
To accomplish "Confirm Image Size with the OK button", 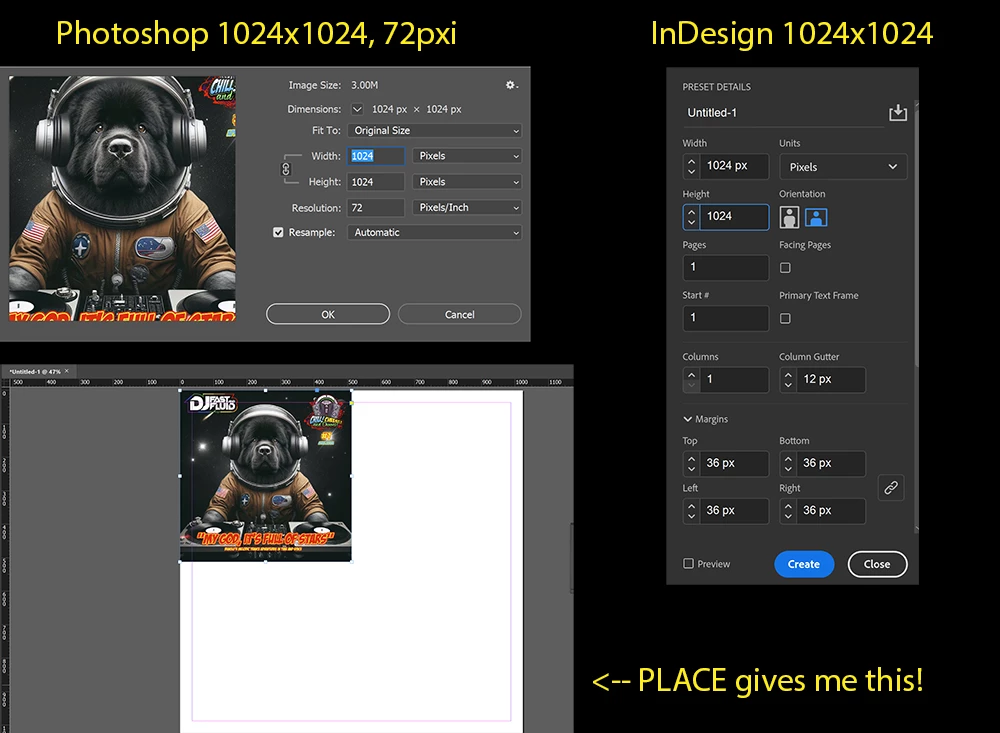I will coord(328,314).
